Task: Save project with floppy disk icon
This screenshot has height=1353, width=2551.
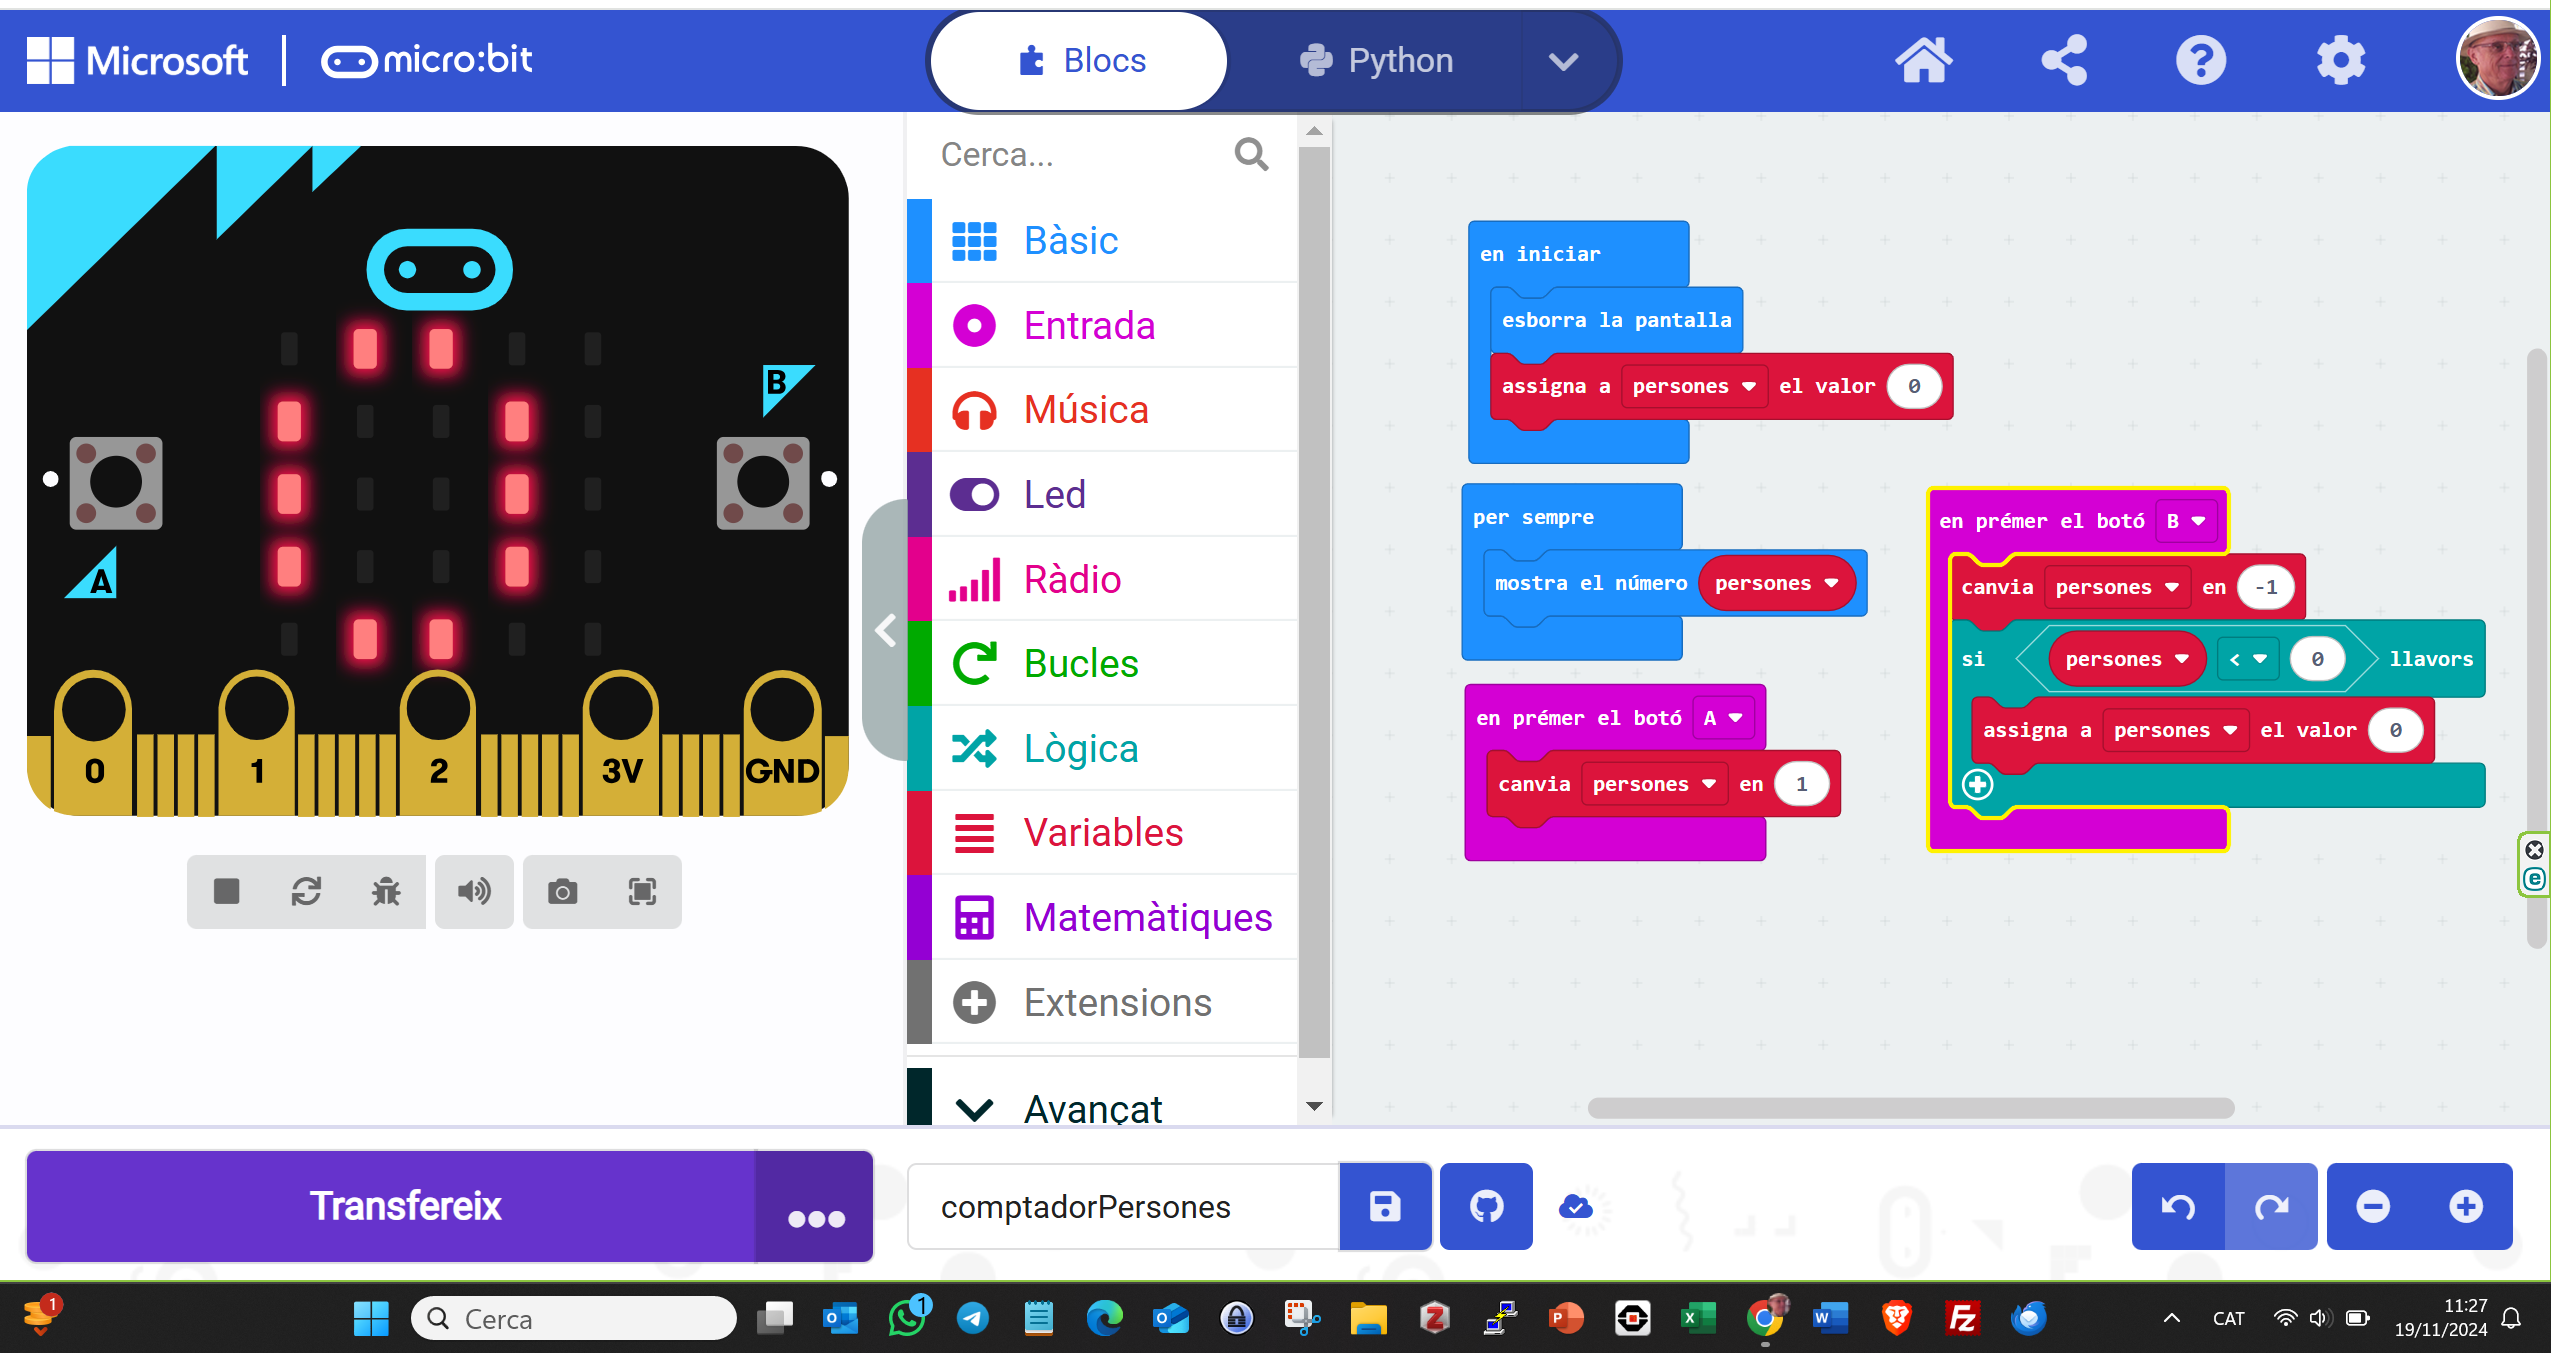Action: (x=1385, y=1206)
